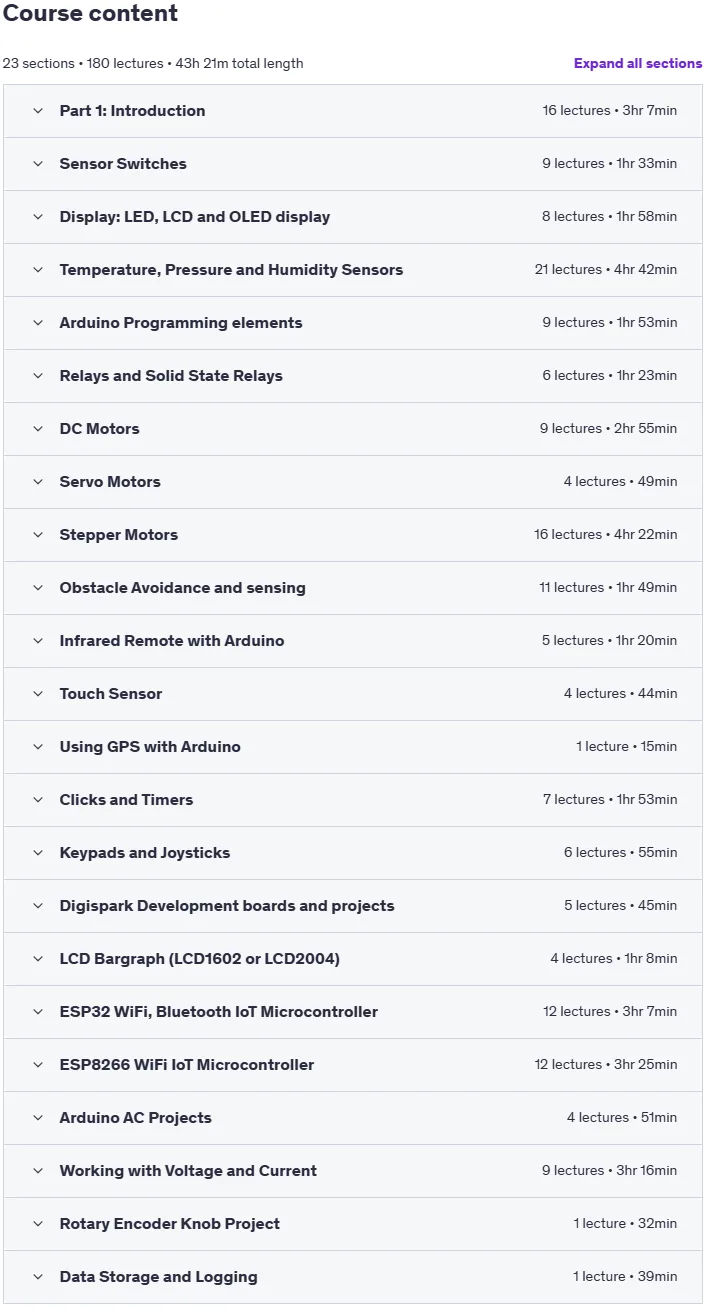Select Using GPS with Arduino section

click(x=353, y=747)
